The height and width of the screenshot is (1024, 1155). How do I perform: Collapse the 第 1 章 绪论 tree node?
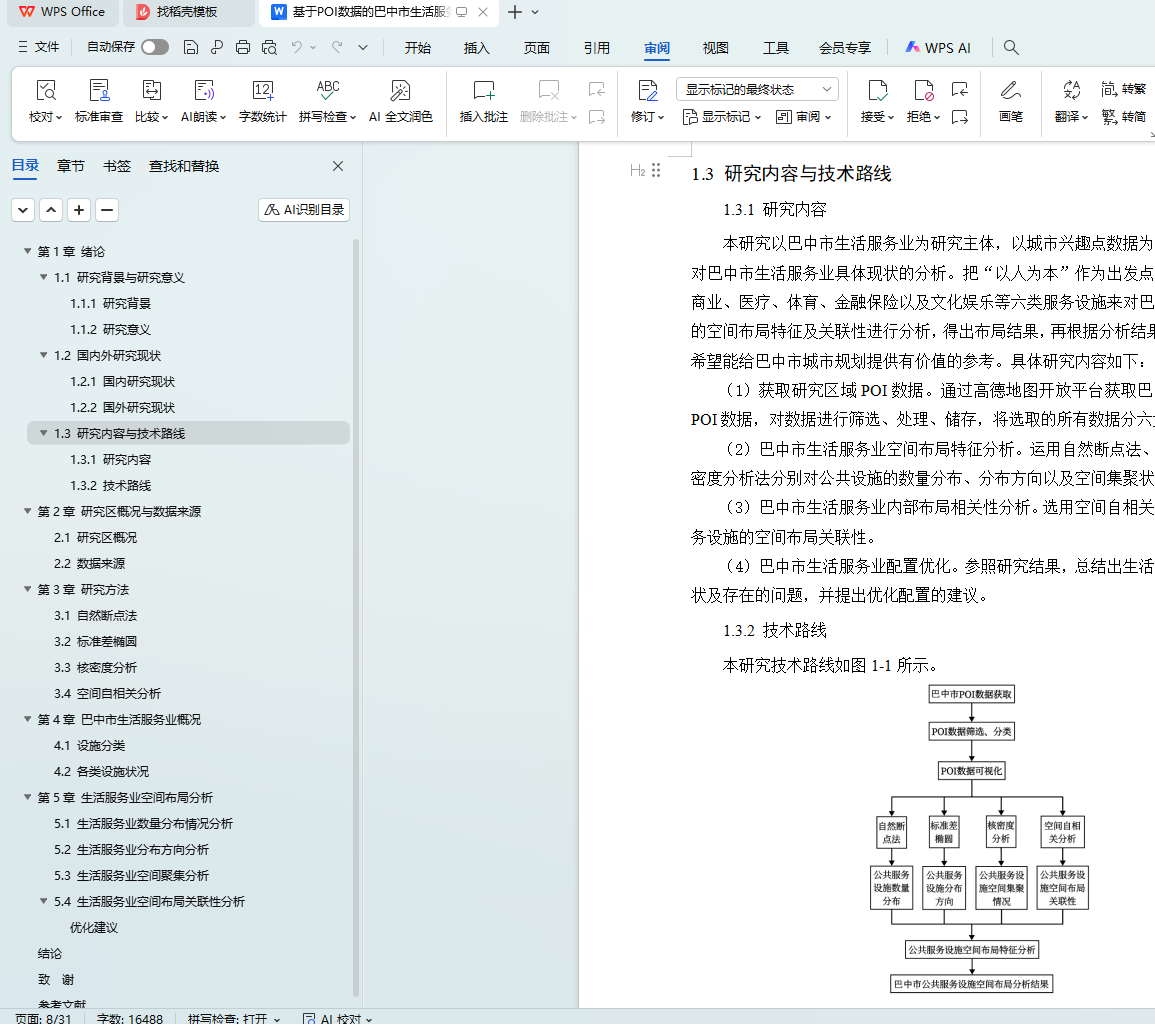coord(28,252)
